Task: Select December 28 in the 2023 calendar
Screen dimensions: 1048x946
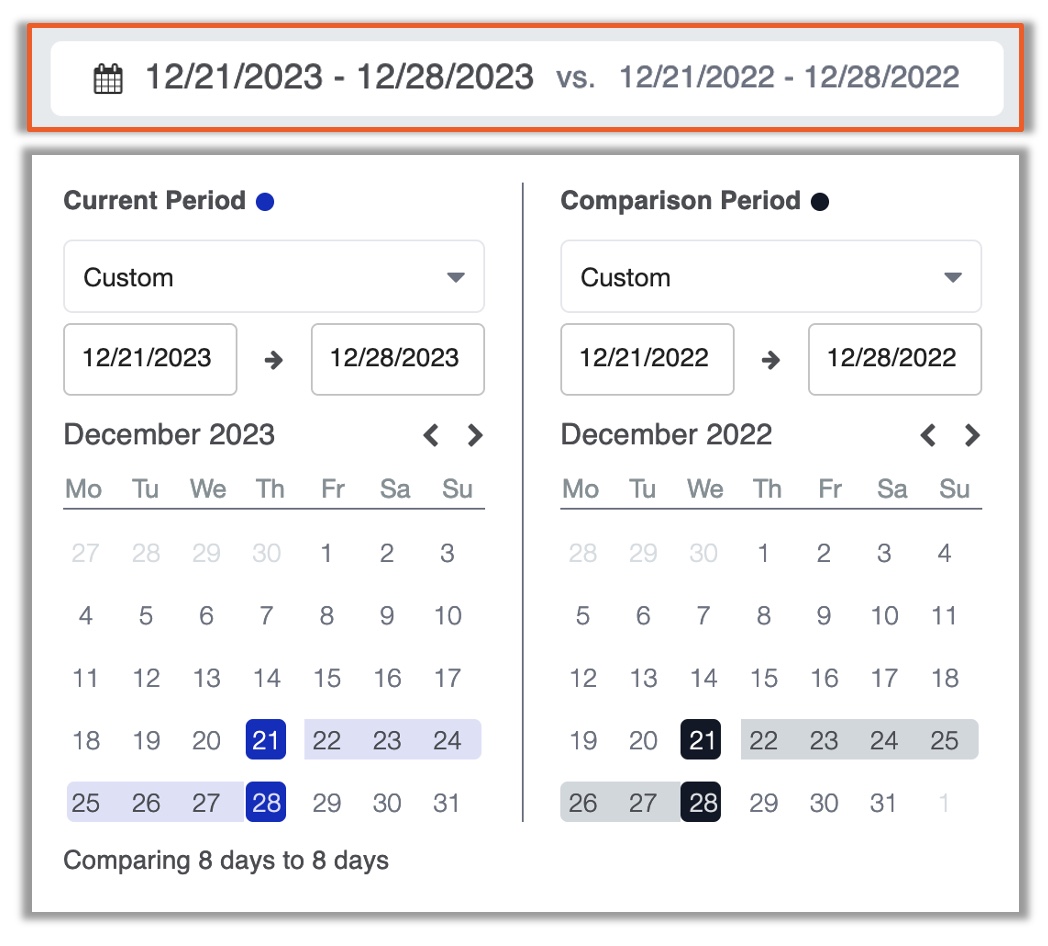Action: [x=266, y=802]
